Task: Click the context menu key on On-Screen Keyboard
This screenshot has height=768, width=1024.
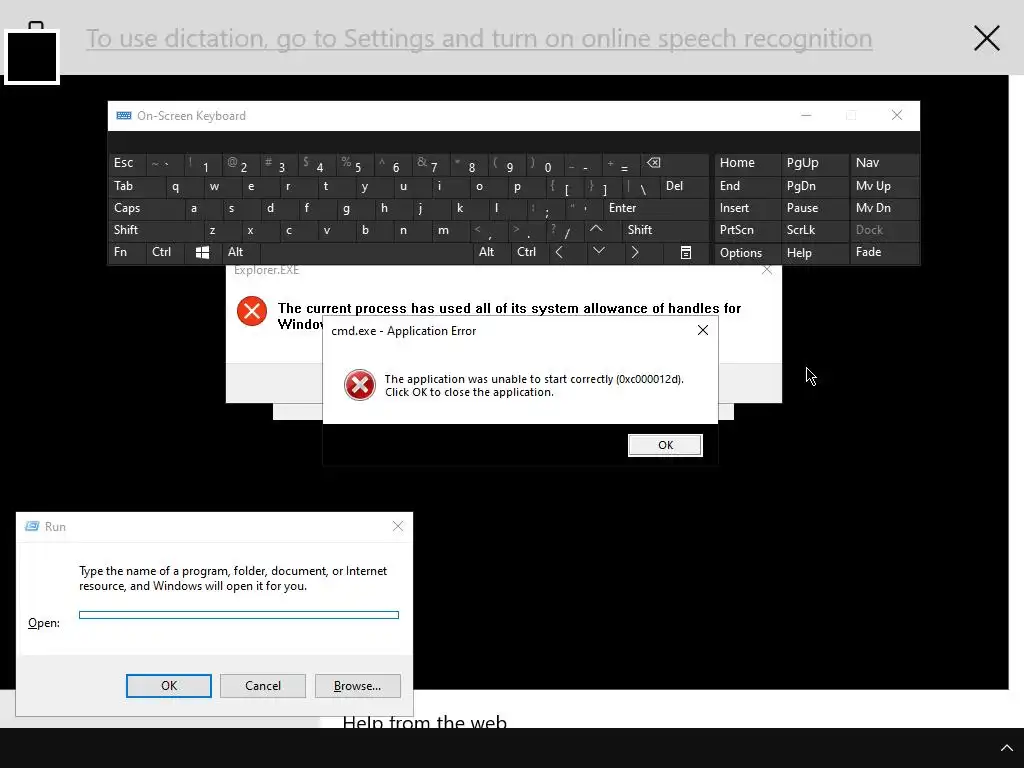Action: [x=685, y=252]
